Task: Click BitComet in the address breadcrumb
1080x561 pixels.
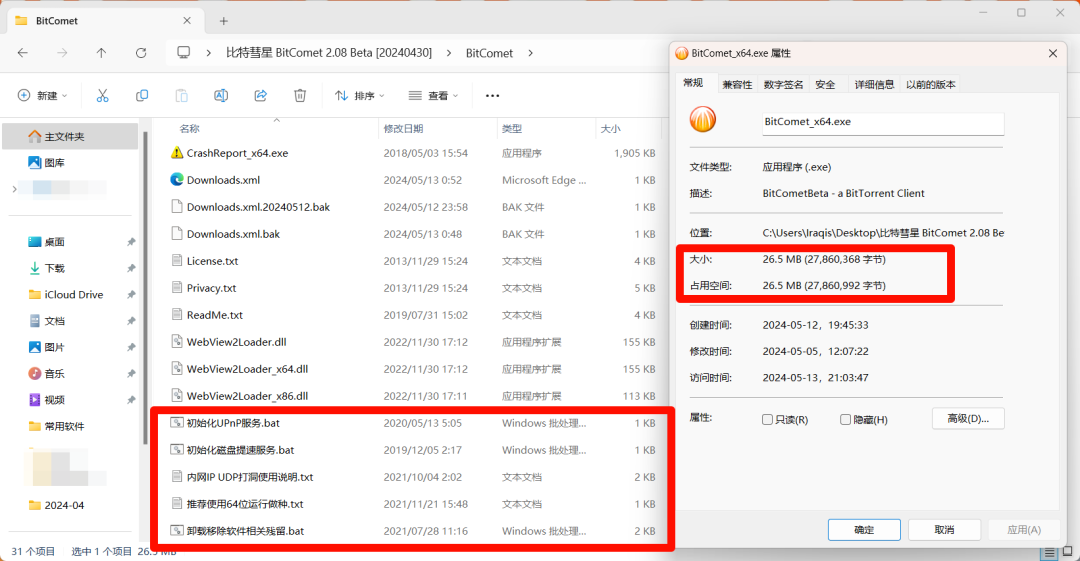Action: click(x=489, y=53)
